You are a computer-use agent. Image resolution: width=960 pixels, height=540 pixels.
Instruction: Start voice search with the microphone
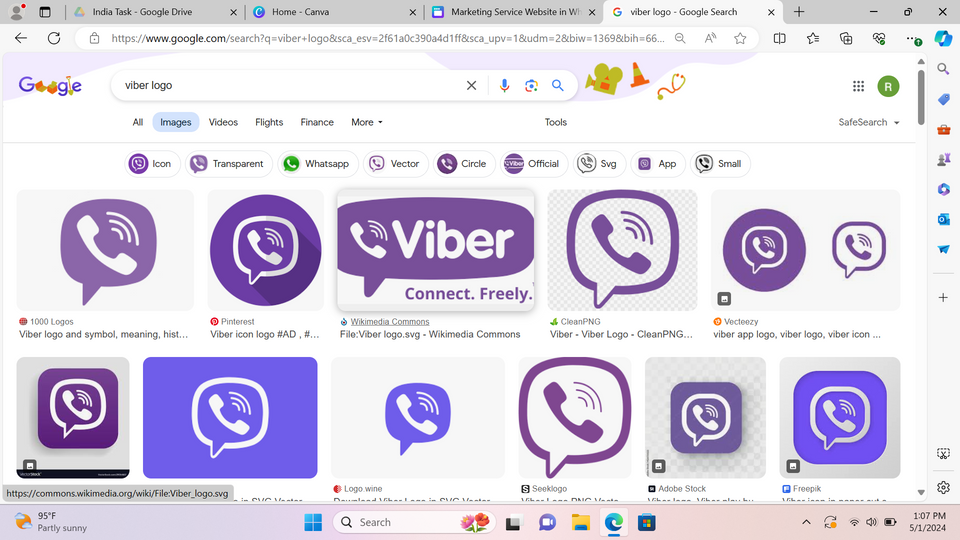(504, 85)
